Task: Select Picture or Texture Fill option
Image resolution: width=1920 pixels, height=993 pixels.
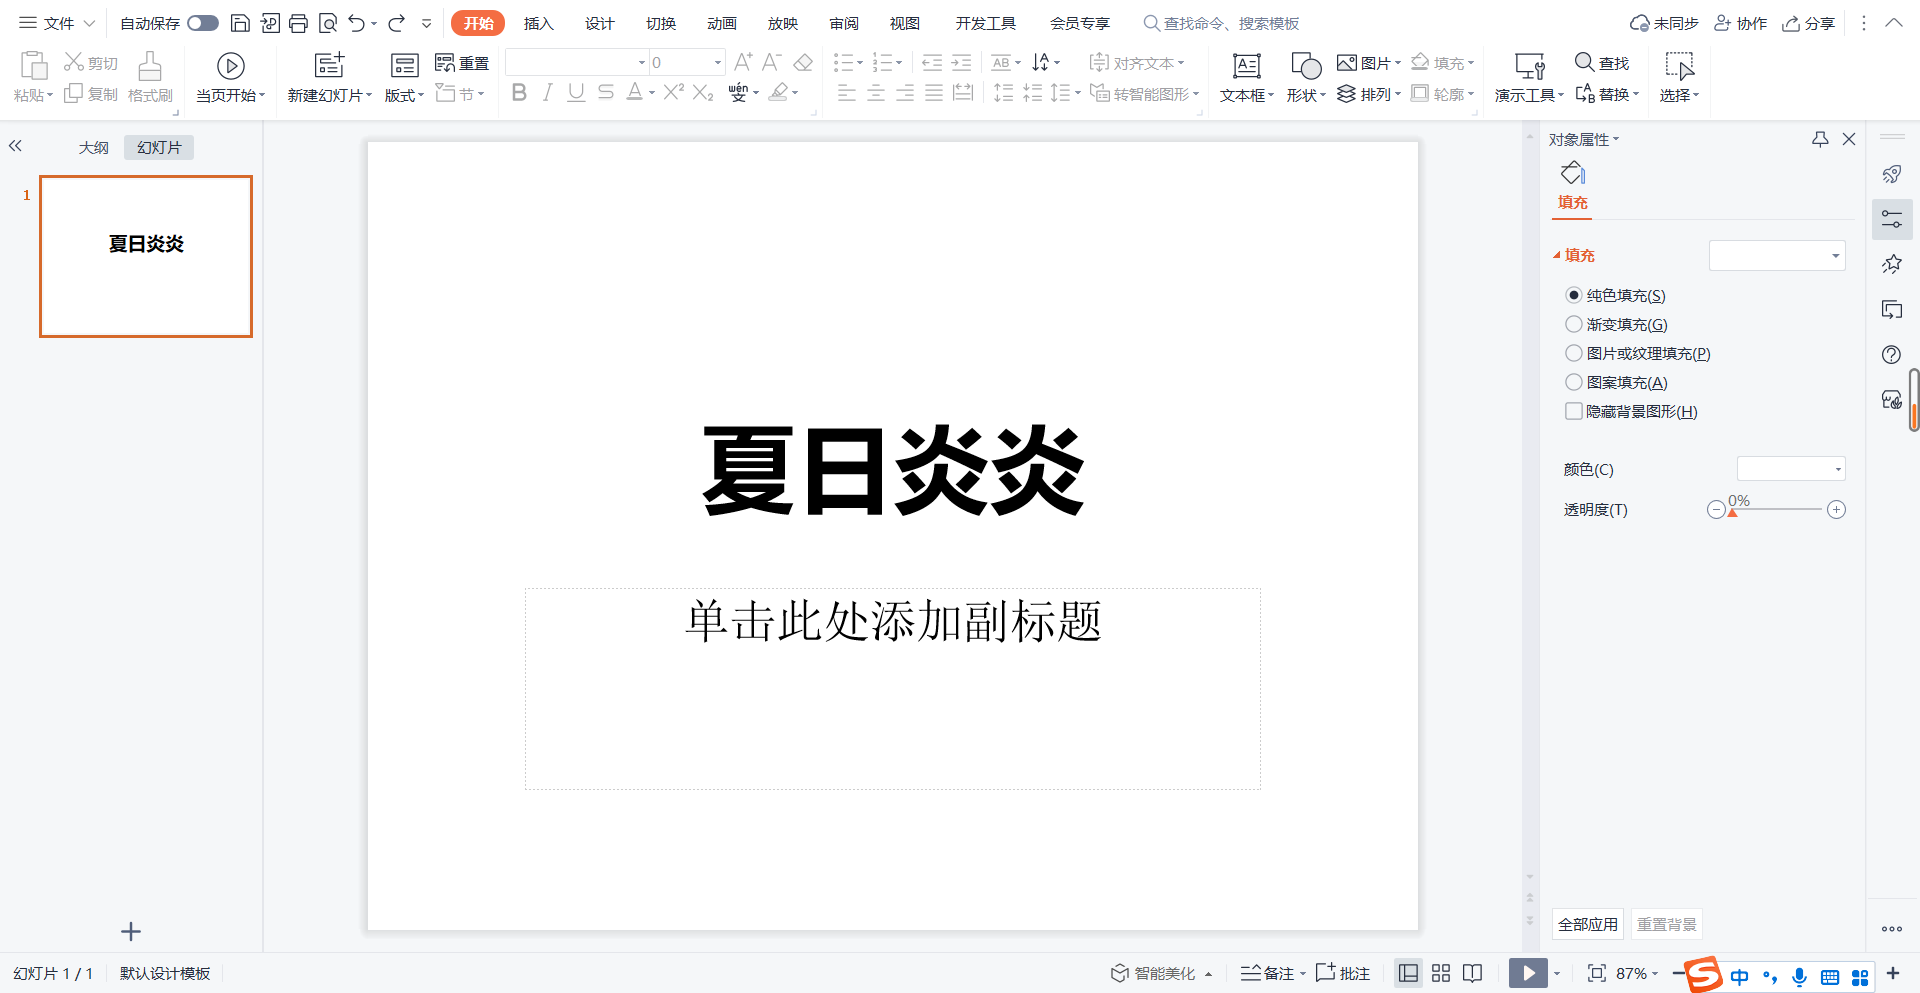Action: (1574, 353)
